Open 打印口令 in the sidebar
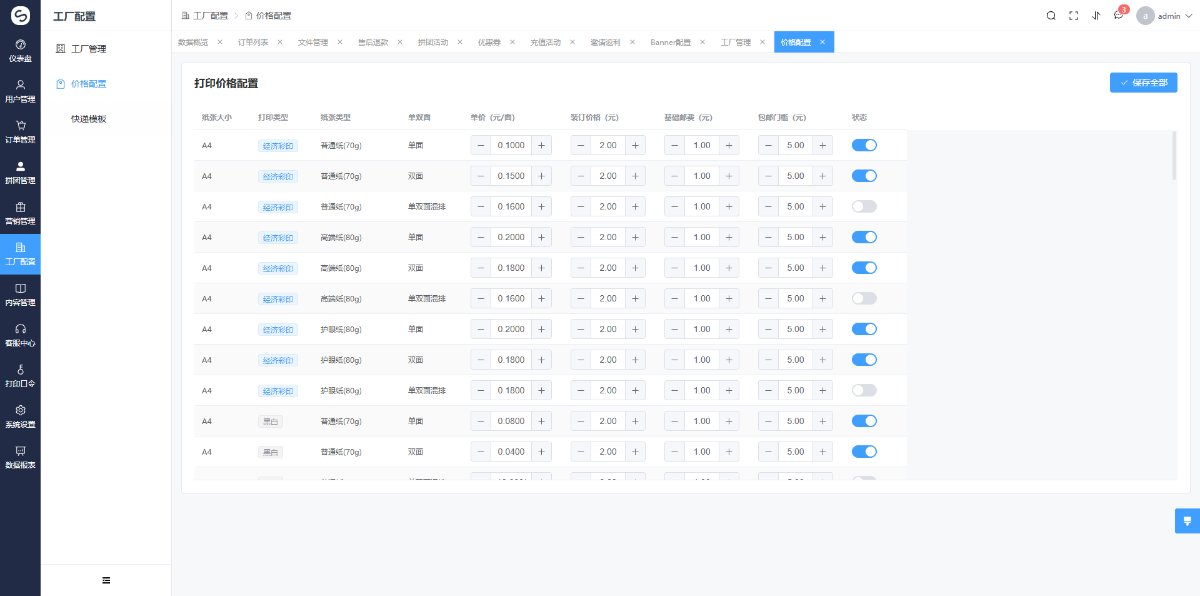1200x596 pixels. pyautogui.click(x=20, y=376)
